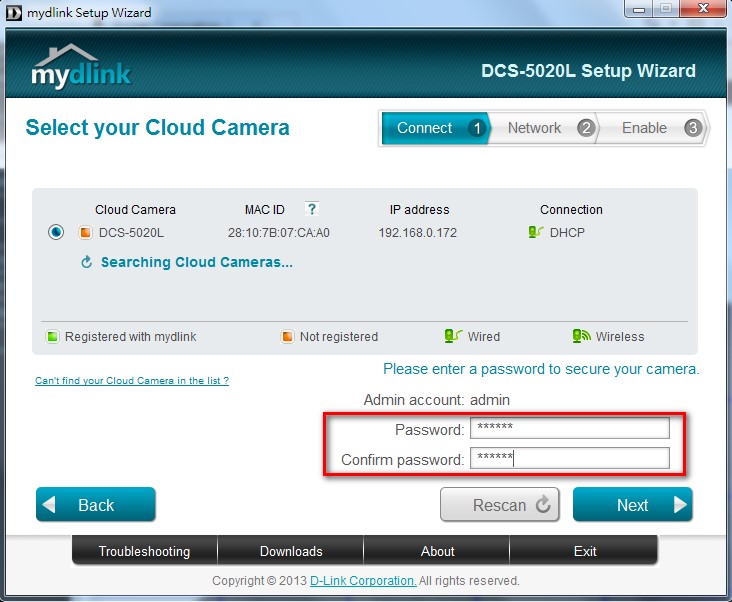The image size is (732, 602).
Task: Click the DCS-5020L camera name
Action: click(x=131, y=232)
